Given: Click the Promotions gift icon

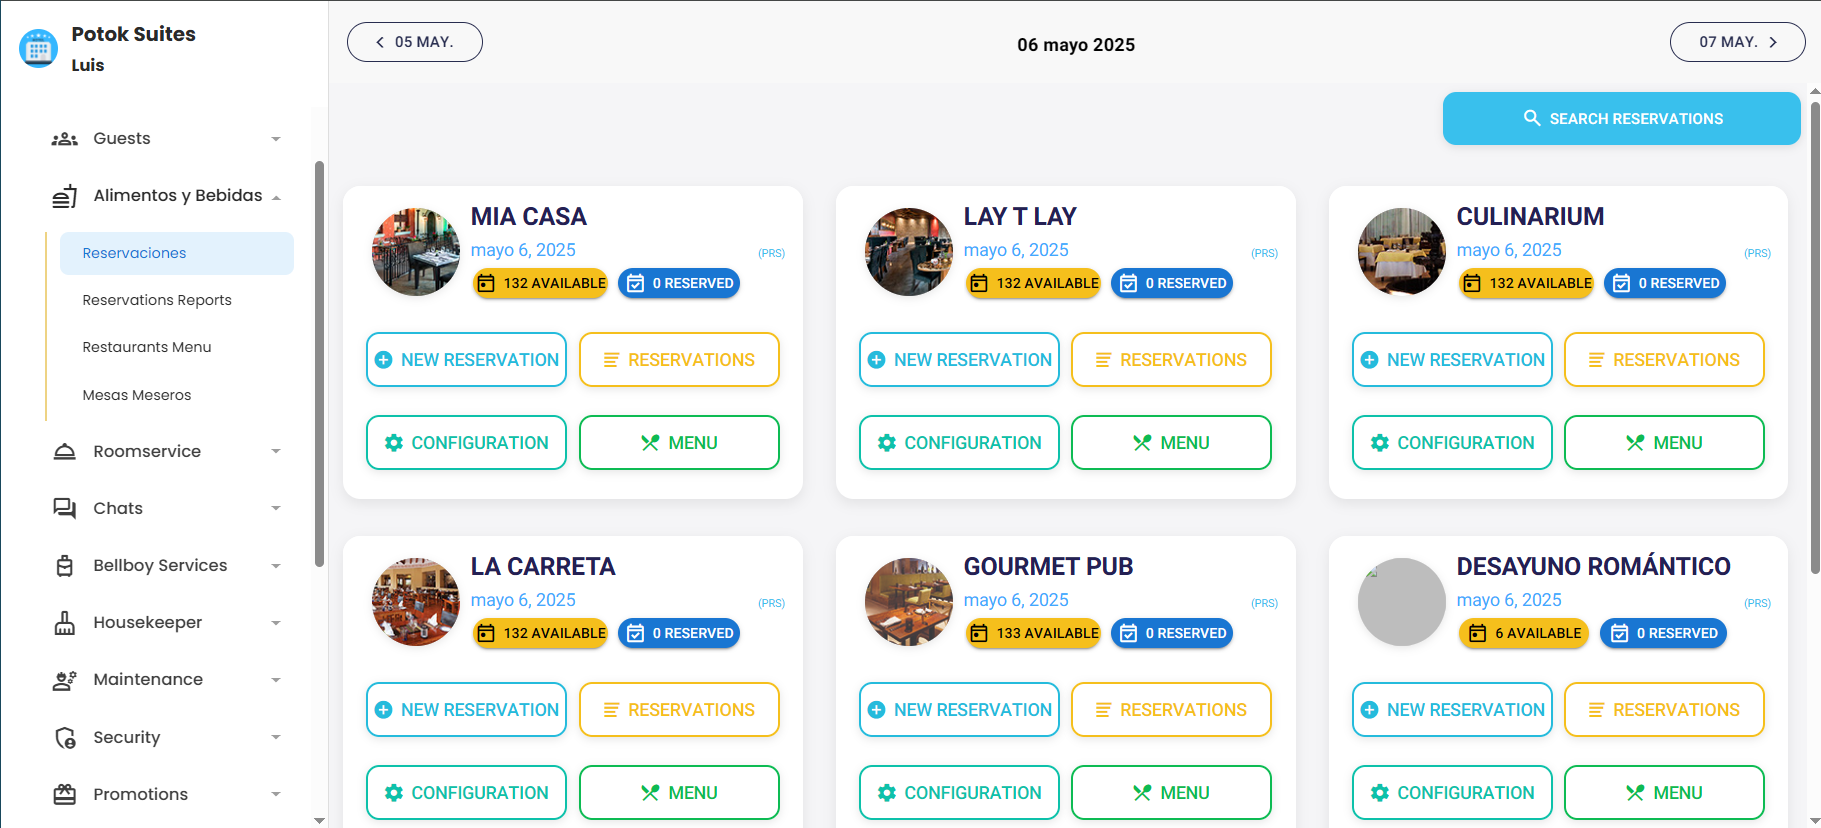Looking at the screenshot, I should (65, 795).
